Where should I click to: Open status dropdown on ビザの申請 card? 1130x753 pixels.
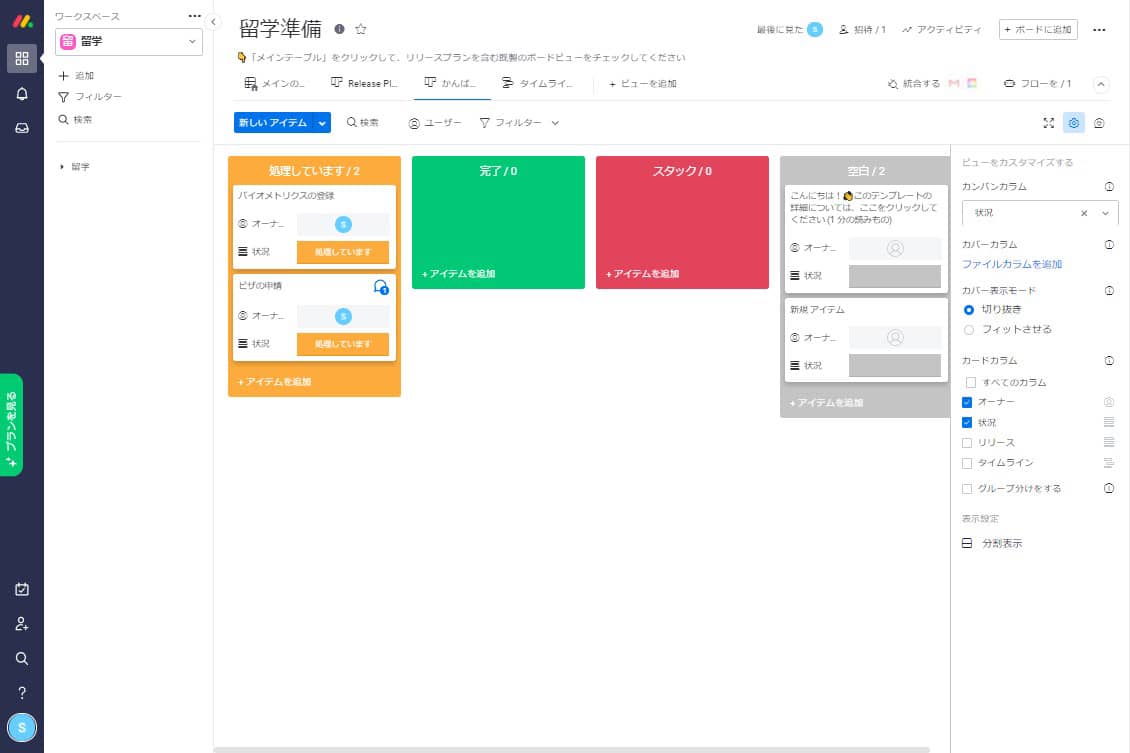coord(343,344)
